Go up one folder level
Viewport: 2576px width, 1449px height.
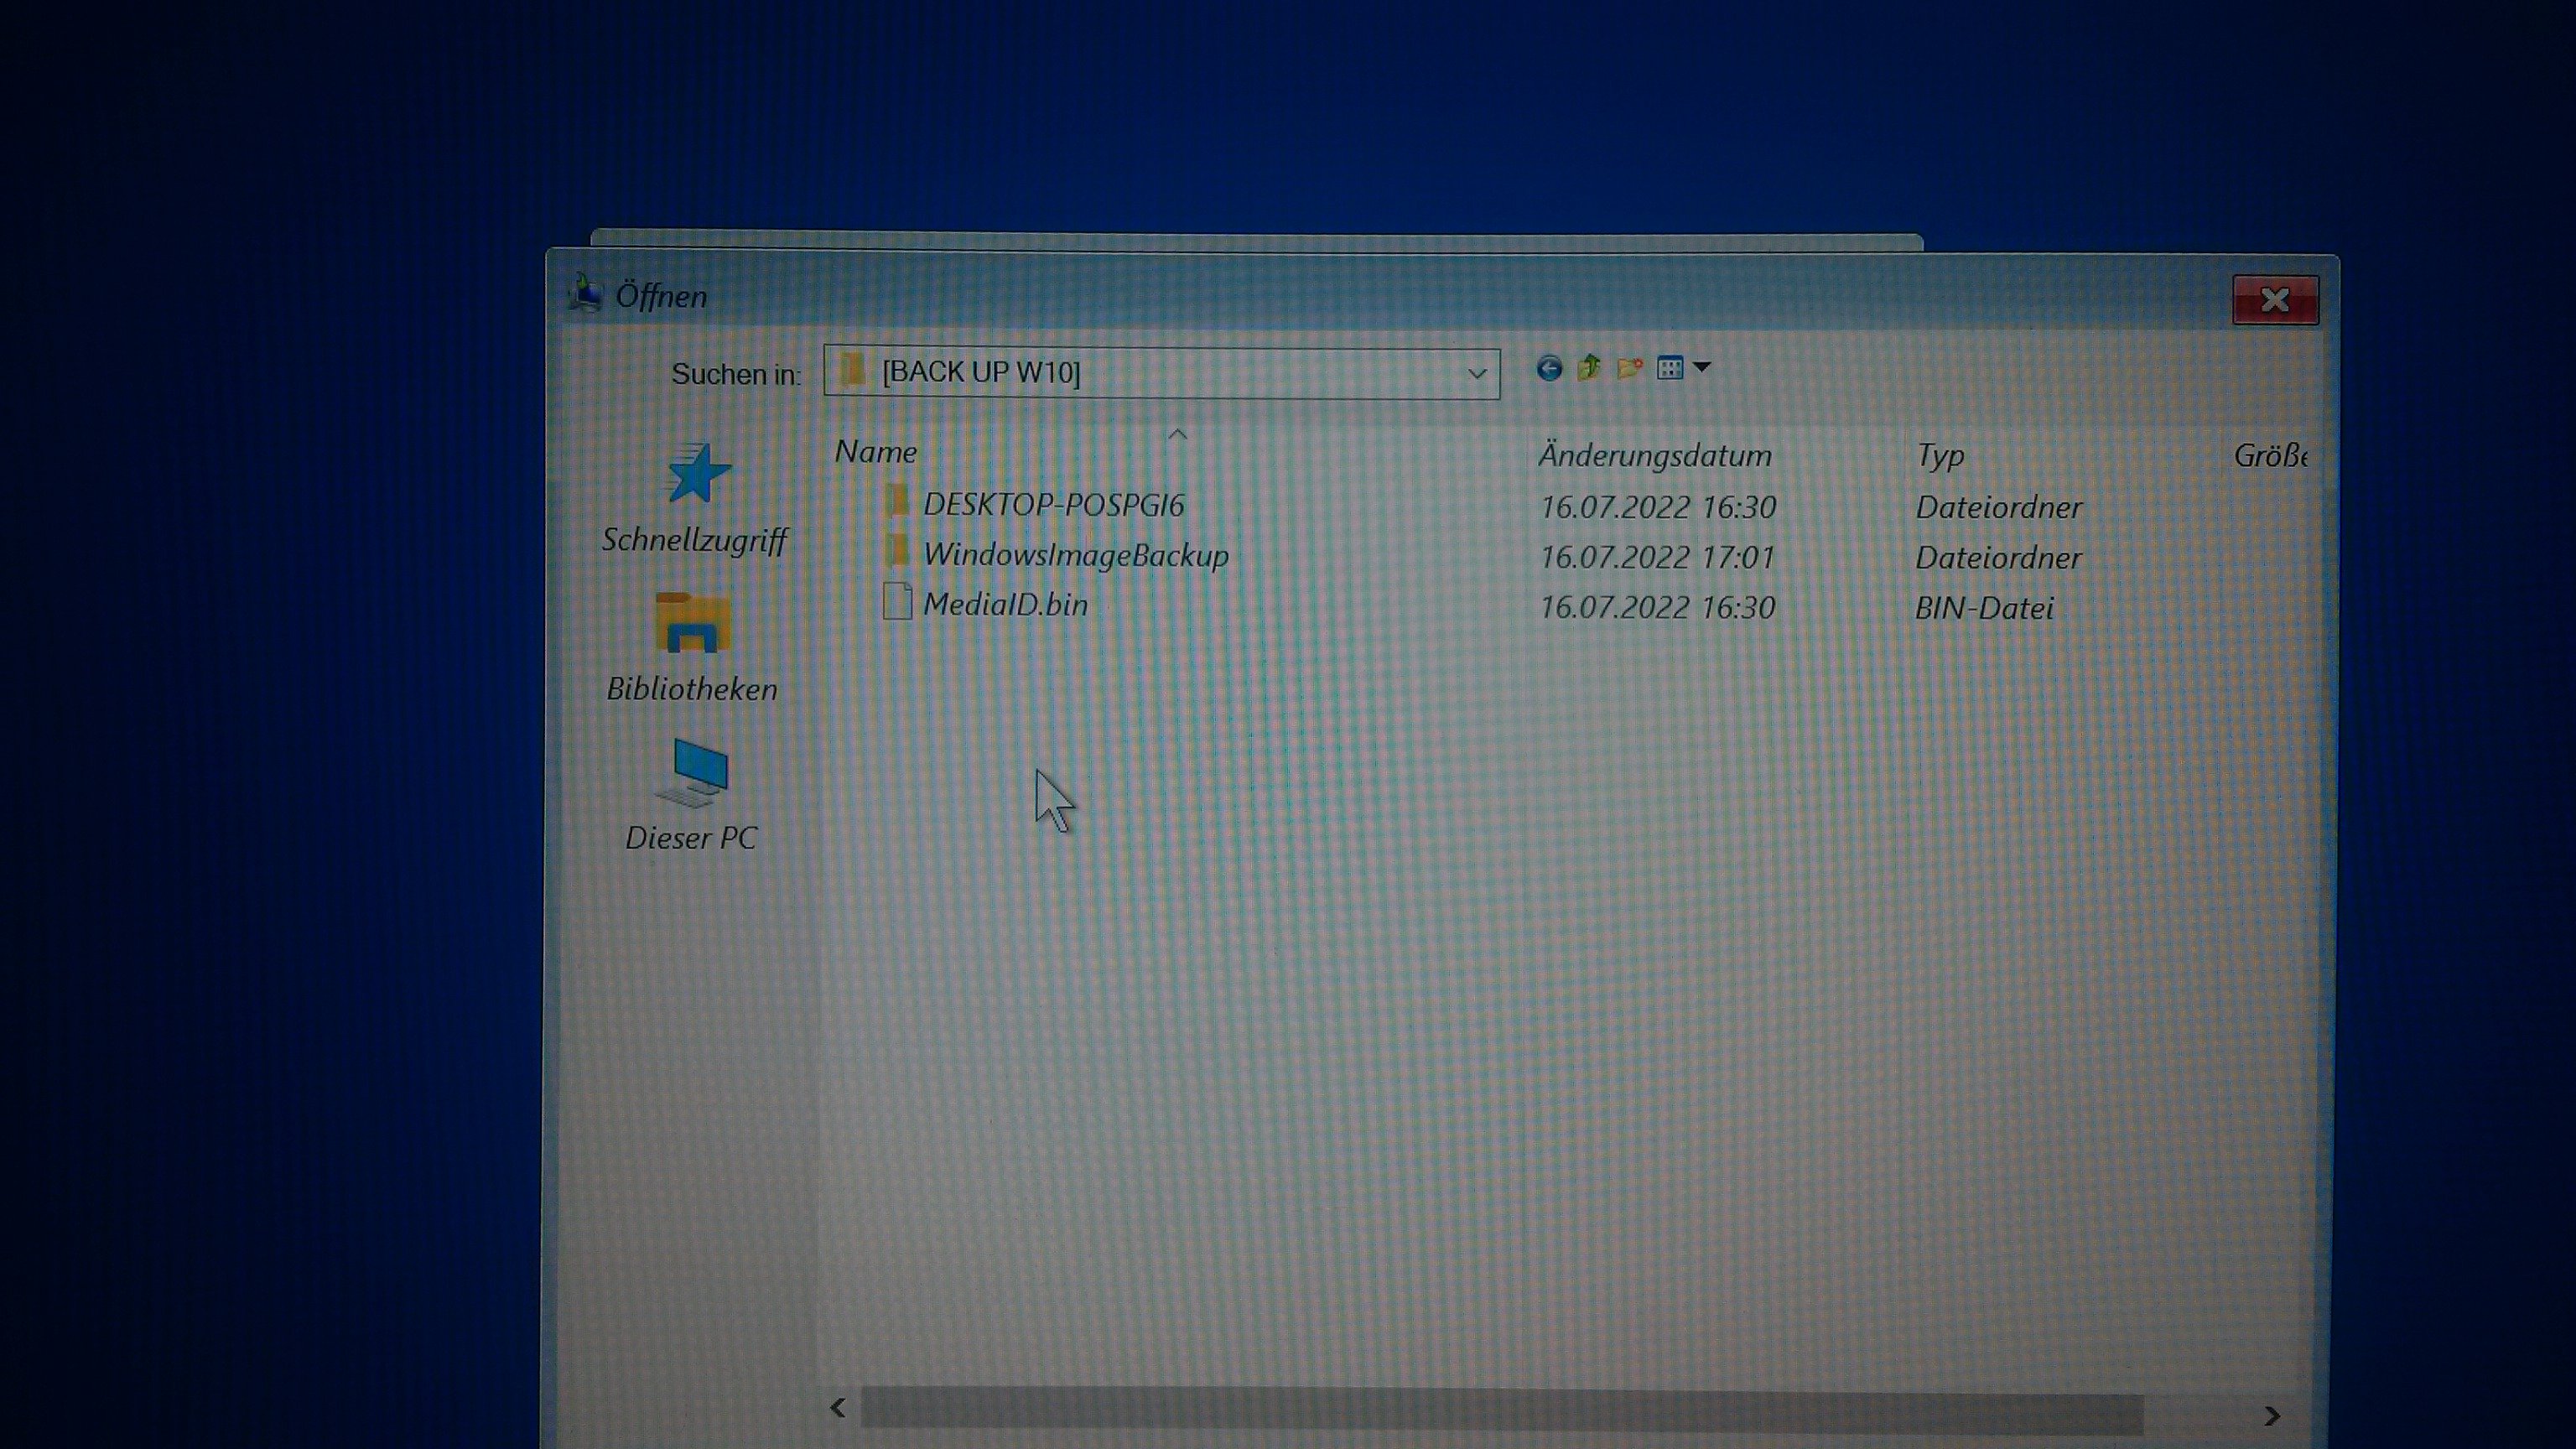click(x=1589, y=369)
